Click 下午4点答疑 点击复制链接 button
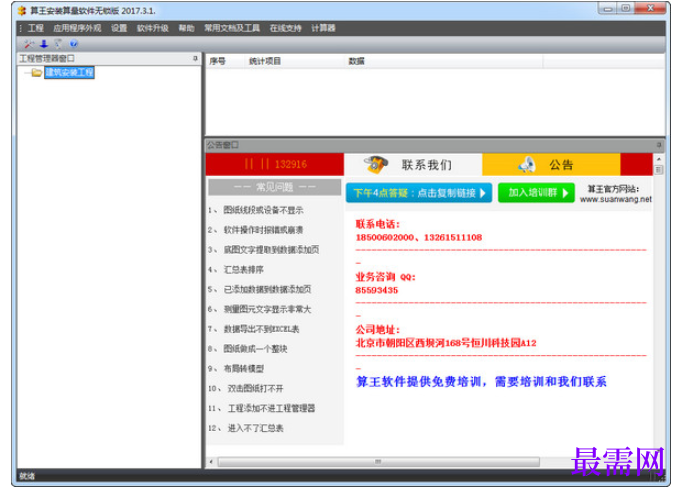This screenshot has height=493, width=683. tap(419, 193)
